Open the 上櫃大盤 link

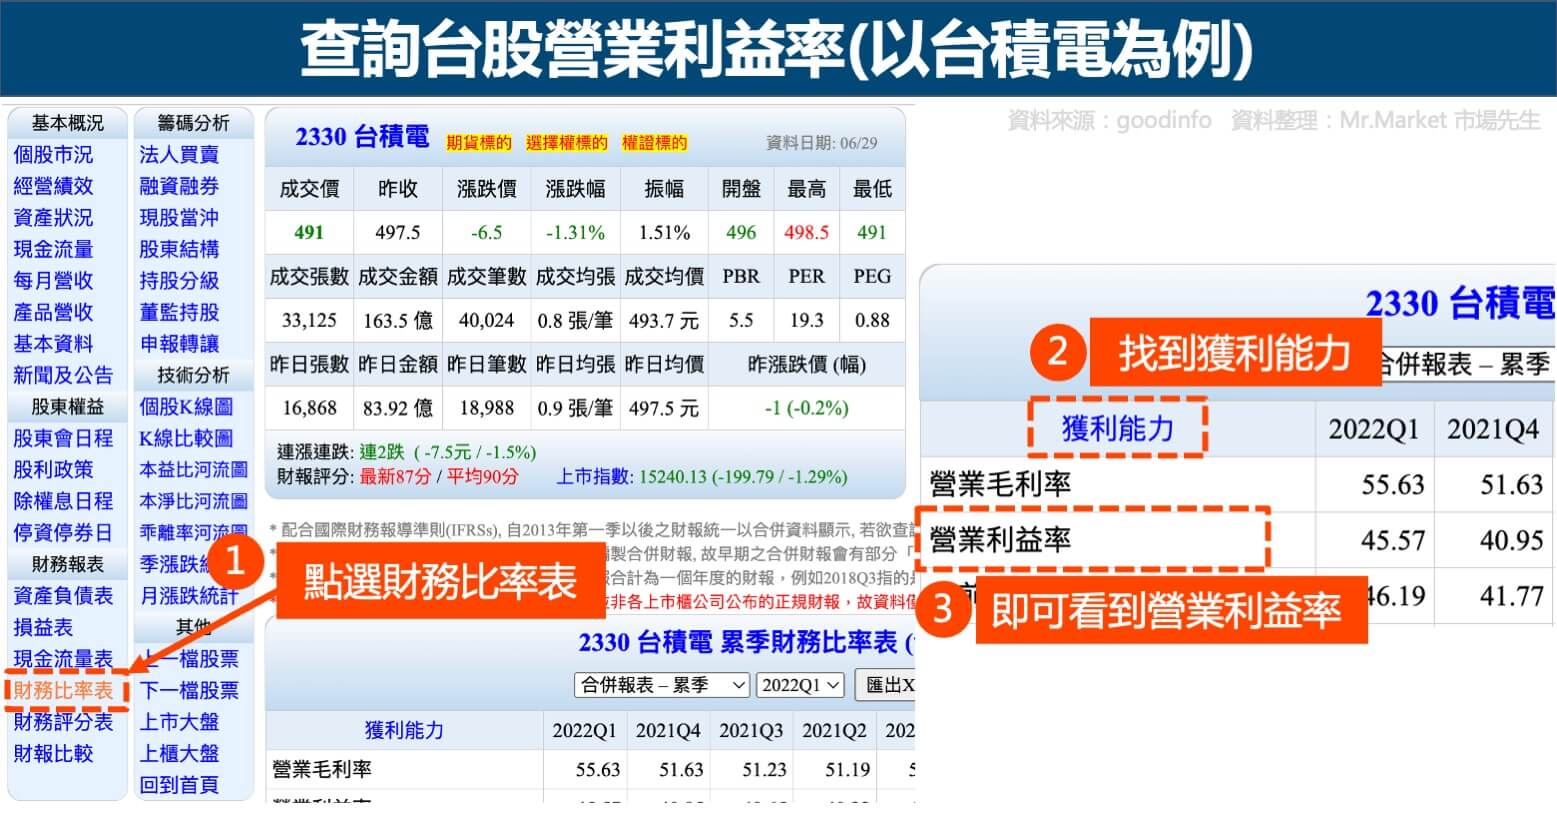[x=179, y=754]
